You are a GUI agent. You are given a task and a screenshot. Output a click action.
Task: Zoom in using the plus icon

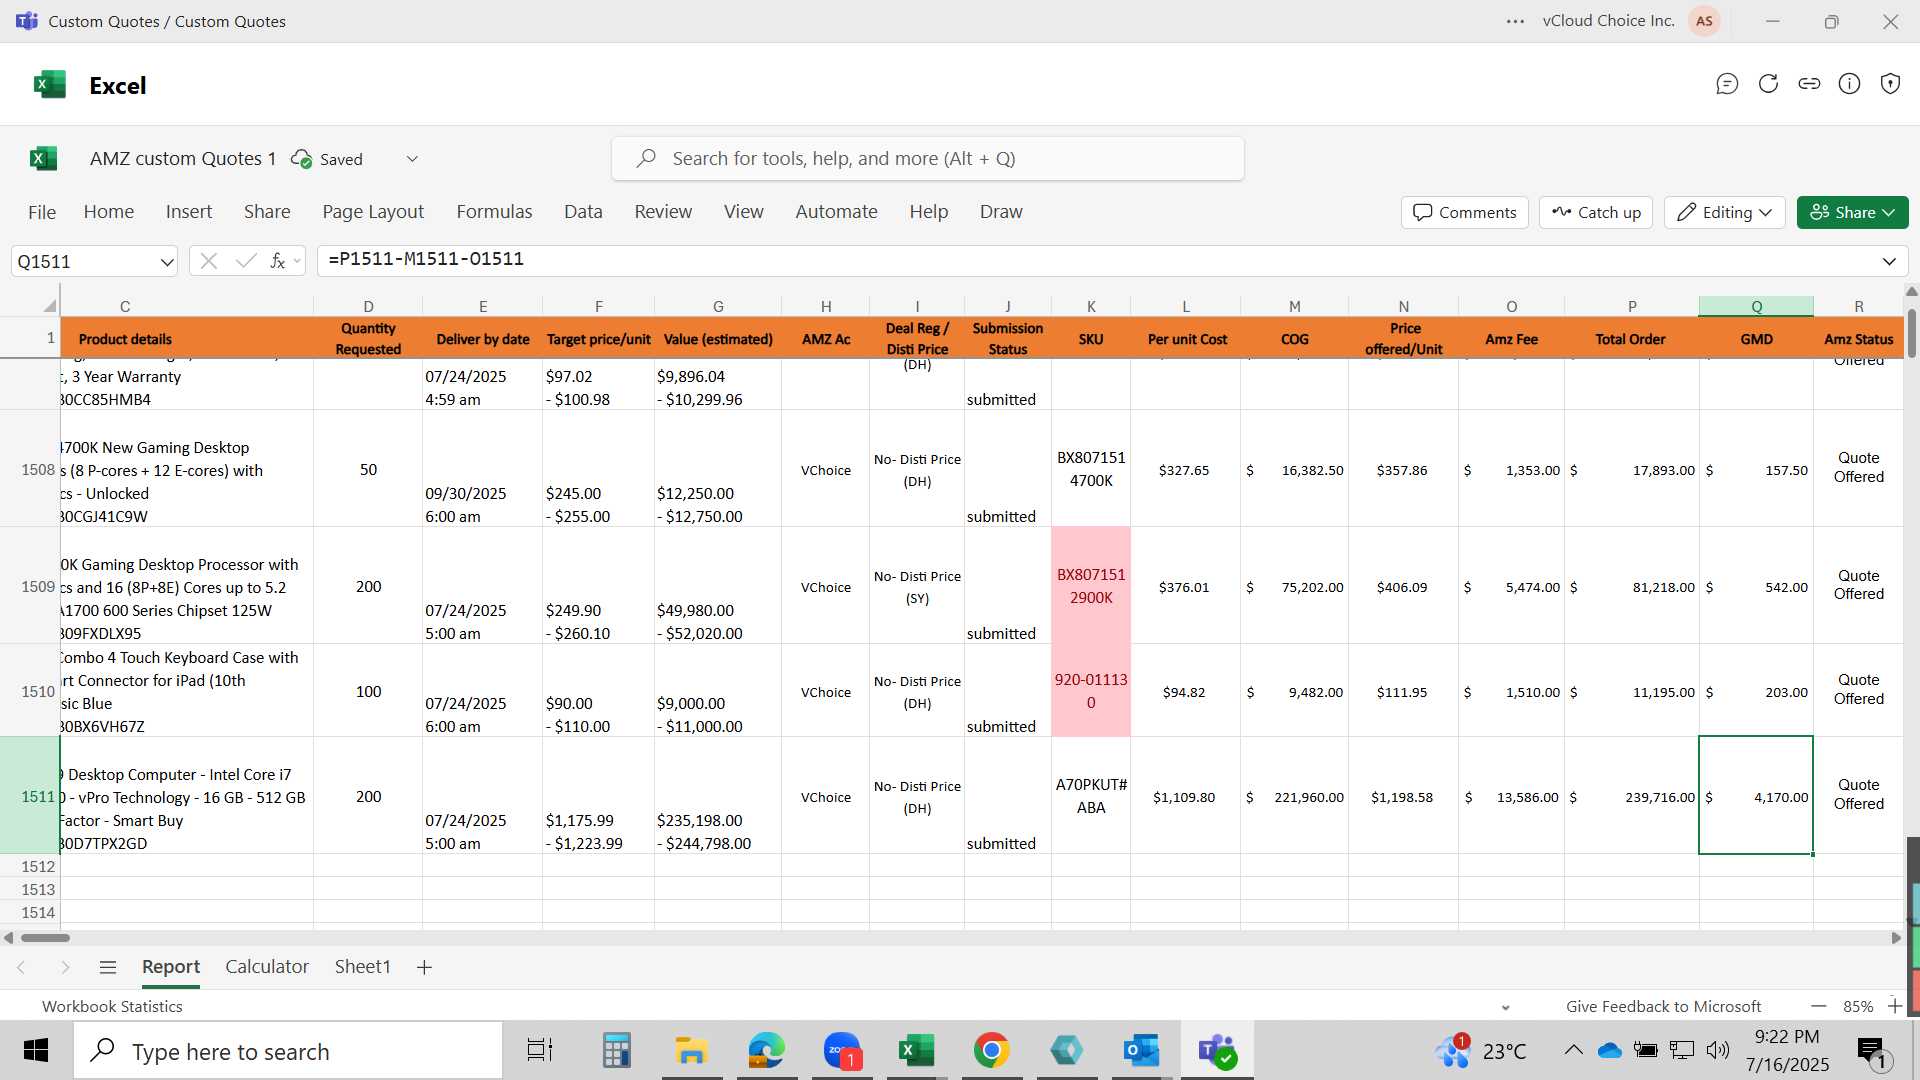[1894, 1006]
